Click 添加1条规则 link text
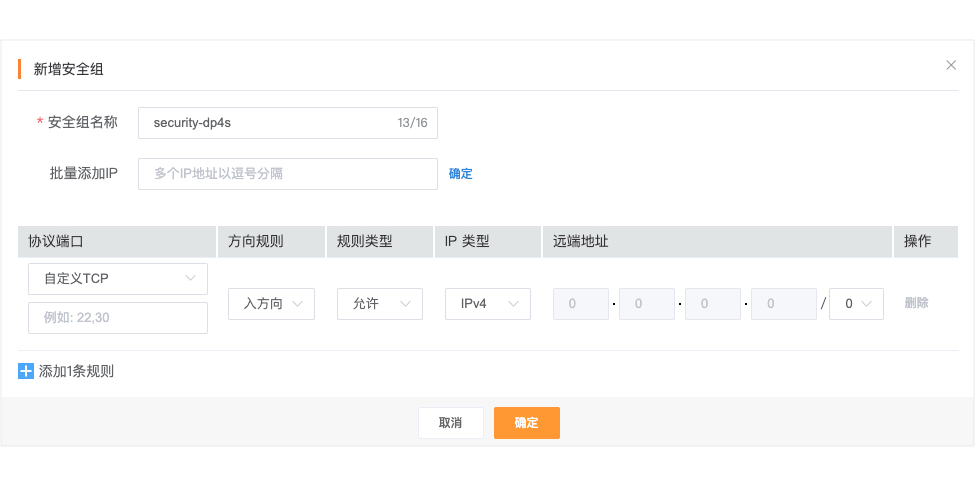Image resolution: width=975 pixels, height=487 pixels. coord(76,371)
